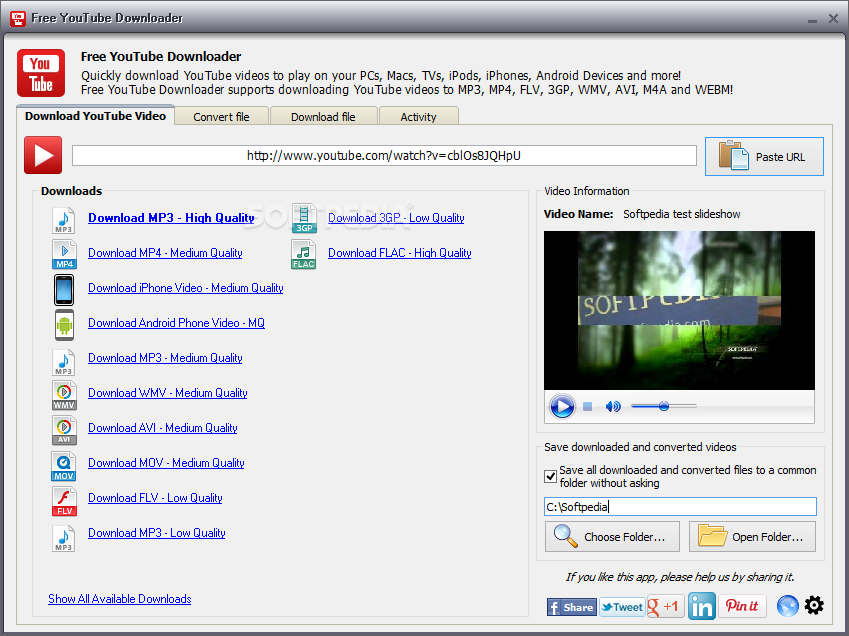Click the WMV file icon
The width and height of the screenshot is (849, 636).
(x=64, y=395)
